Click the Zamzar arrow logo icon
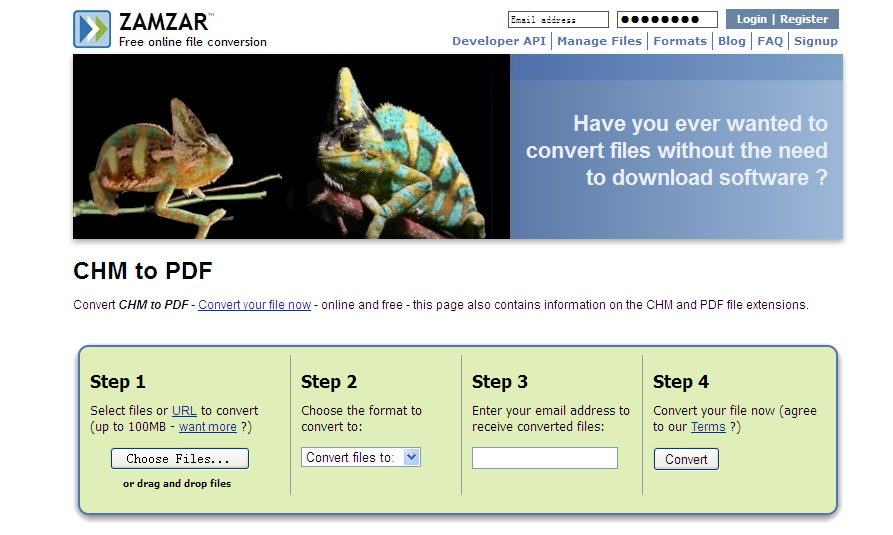Screen dimensions: 893x535 92,28
